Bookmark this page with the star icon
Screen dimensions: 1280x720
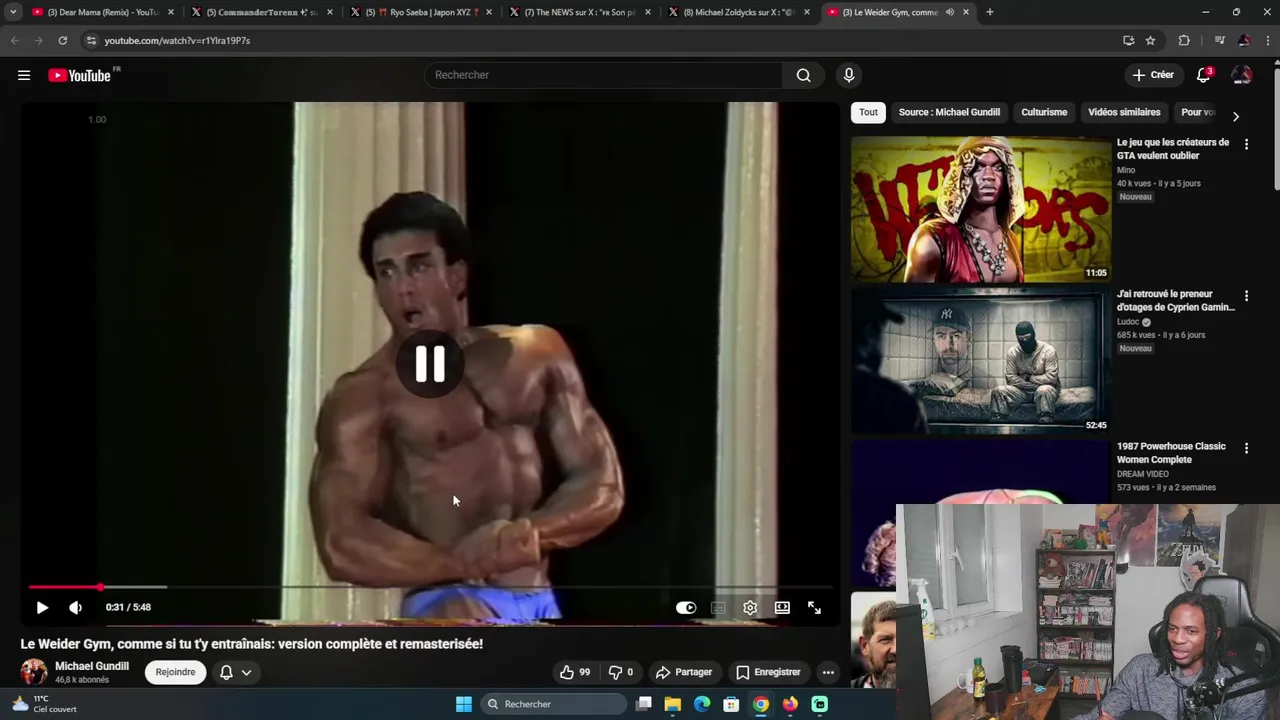coord(1150,40)
